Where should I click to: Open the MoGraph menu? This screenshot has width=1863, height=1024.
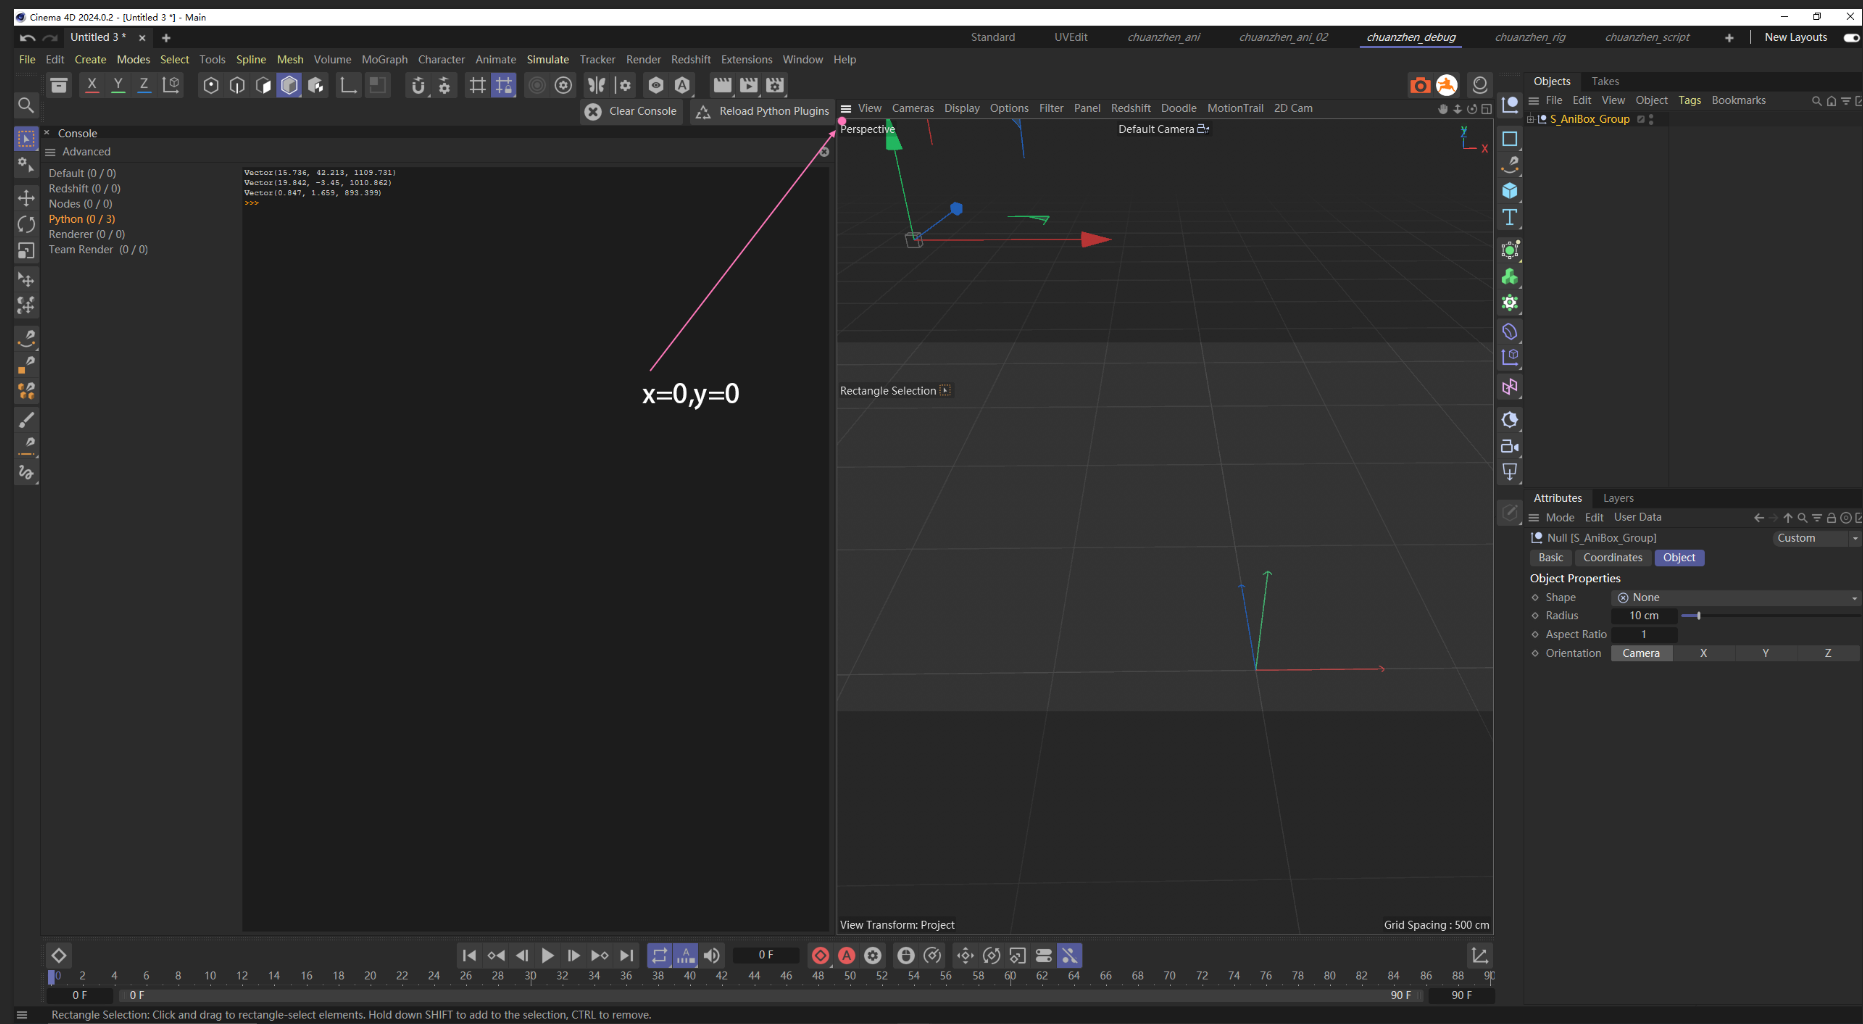pyautogui.click(x=384, y=59)
